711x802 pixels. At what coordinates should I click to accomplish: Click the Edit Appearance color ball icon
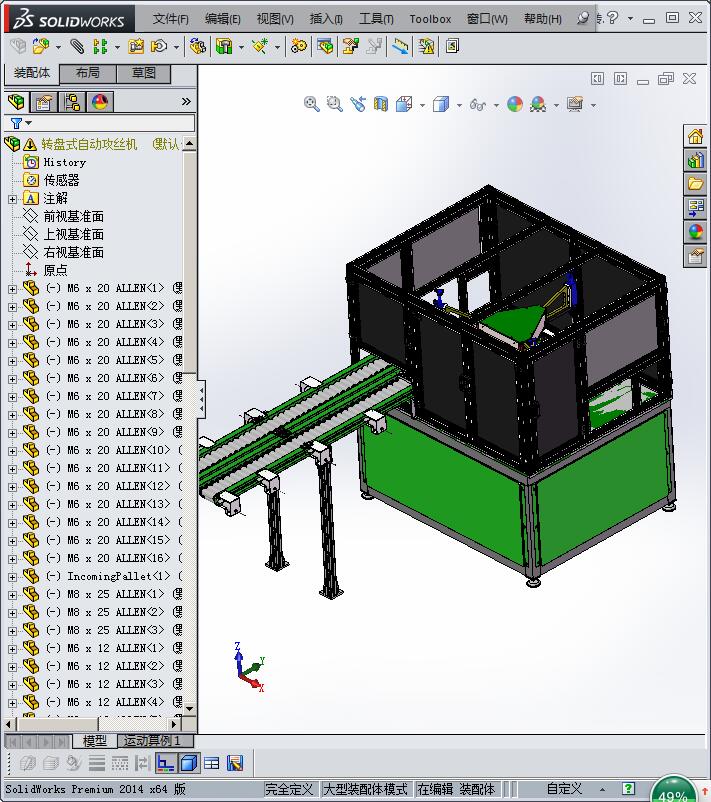515,104
